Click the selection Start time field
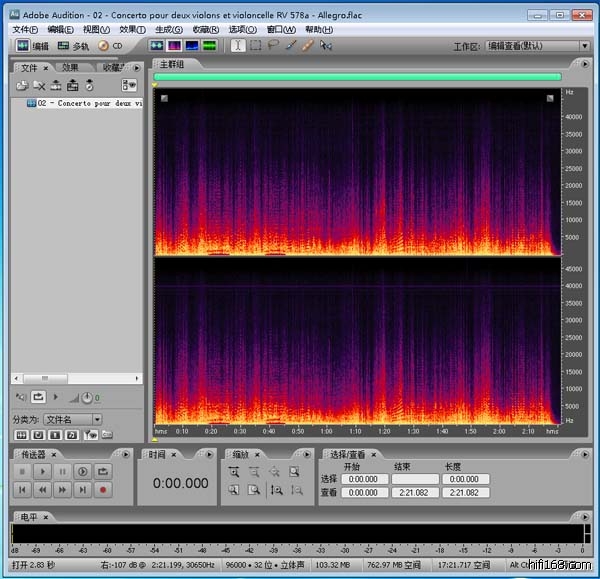The image size is (600, 579). pos(364,479)
